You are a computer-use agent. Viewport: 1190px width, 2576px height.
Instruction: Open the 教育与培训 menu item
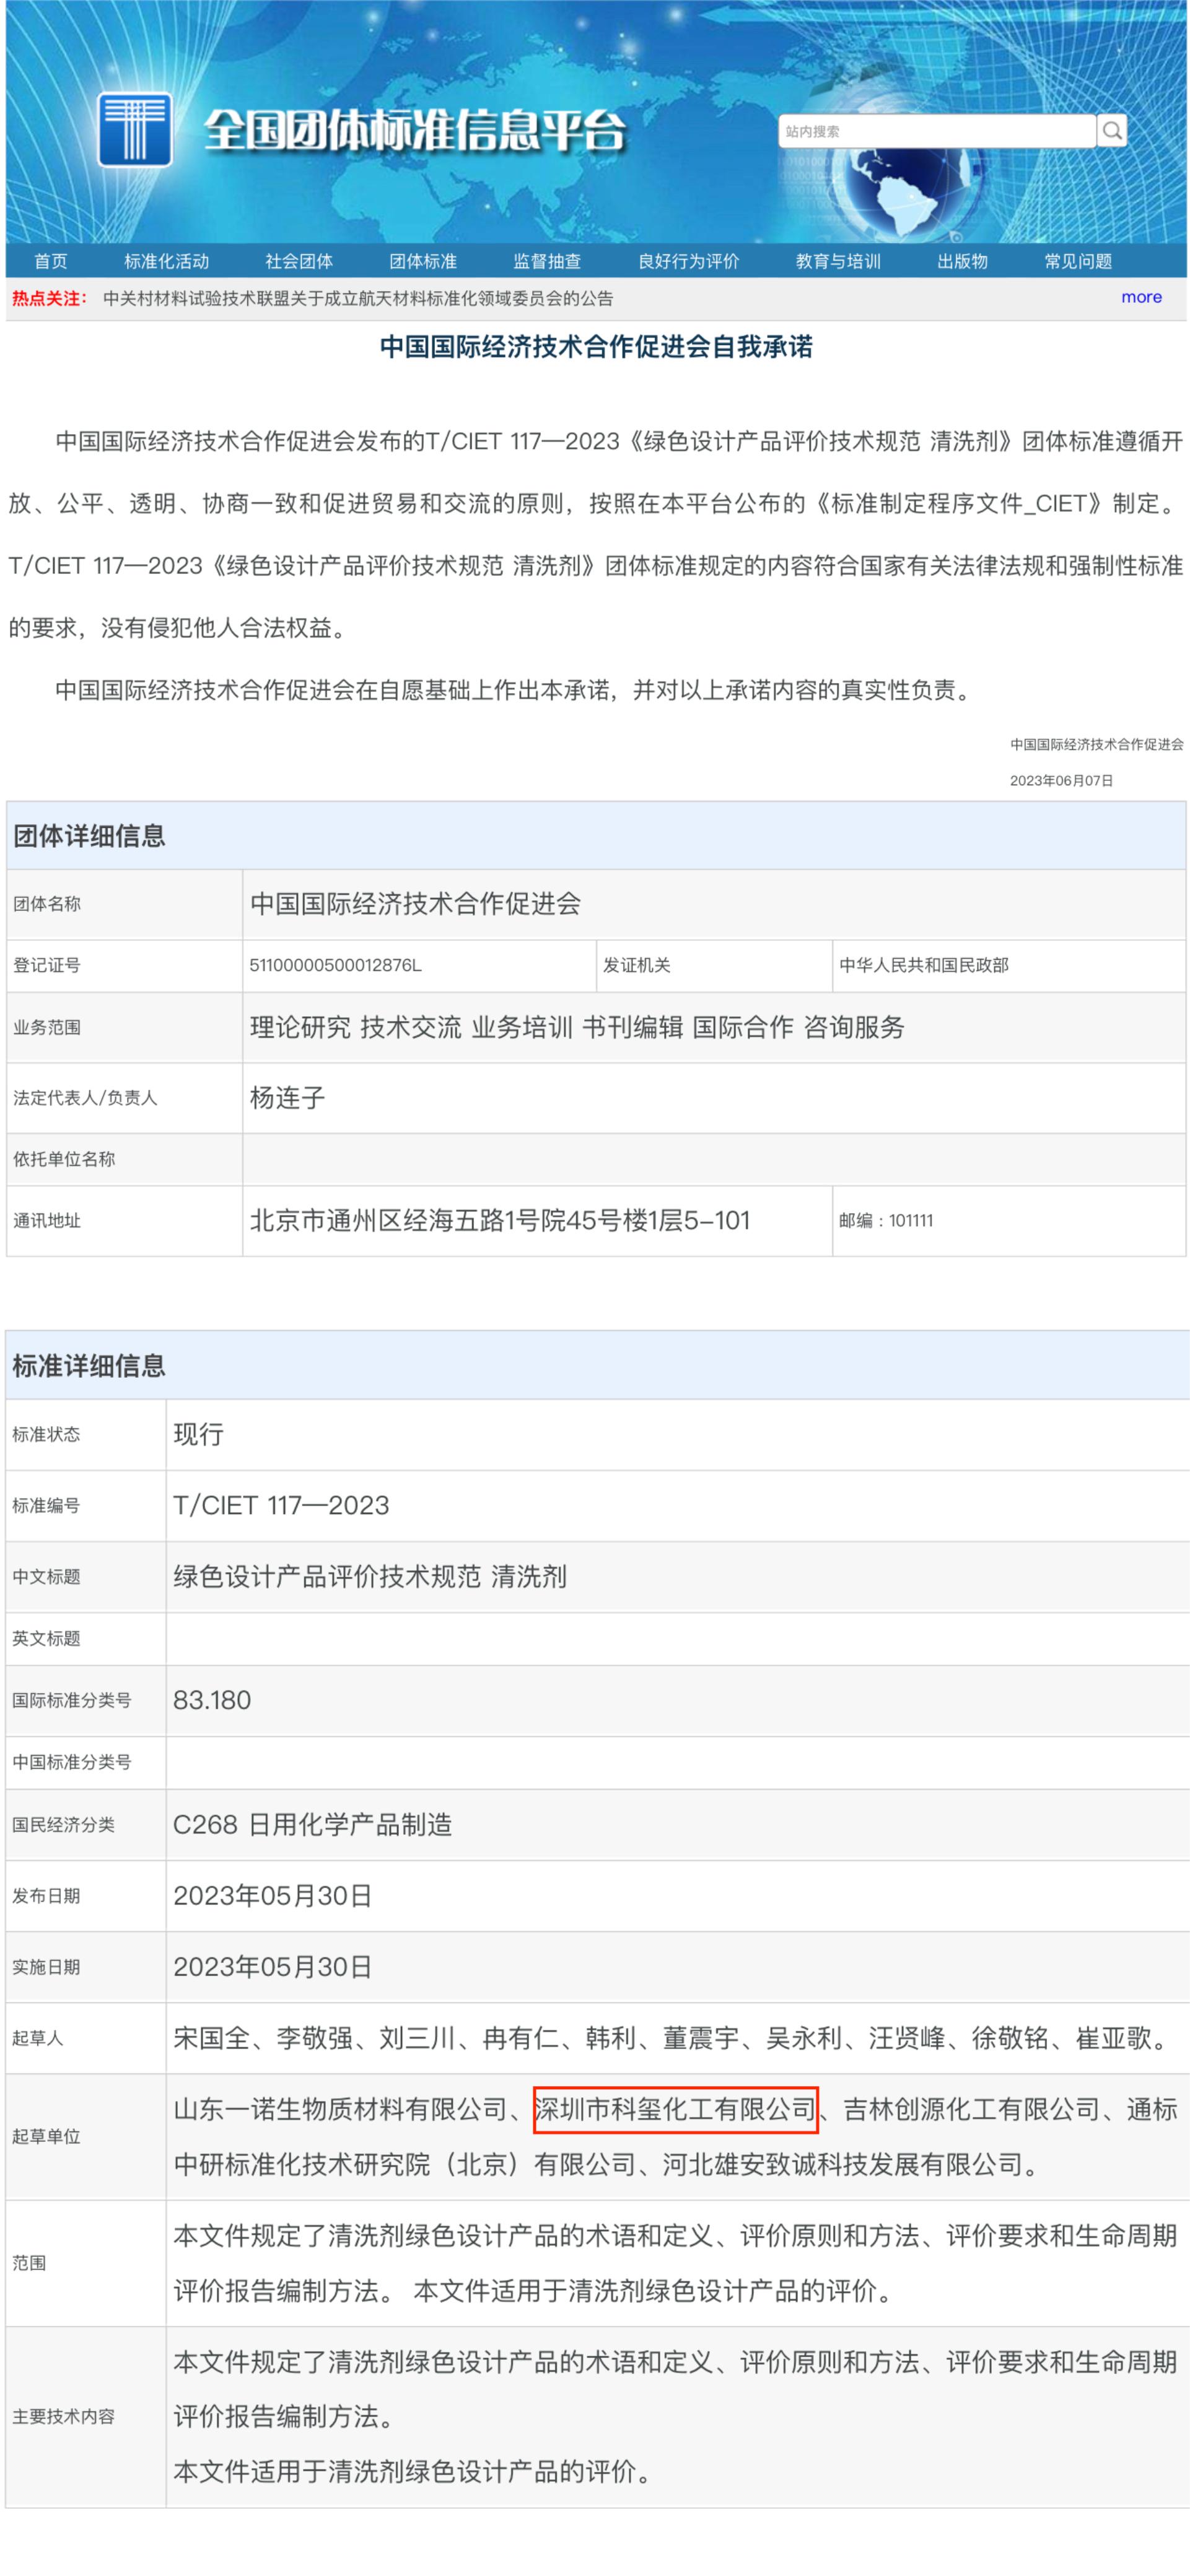[x=837, y=261]
